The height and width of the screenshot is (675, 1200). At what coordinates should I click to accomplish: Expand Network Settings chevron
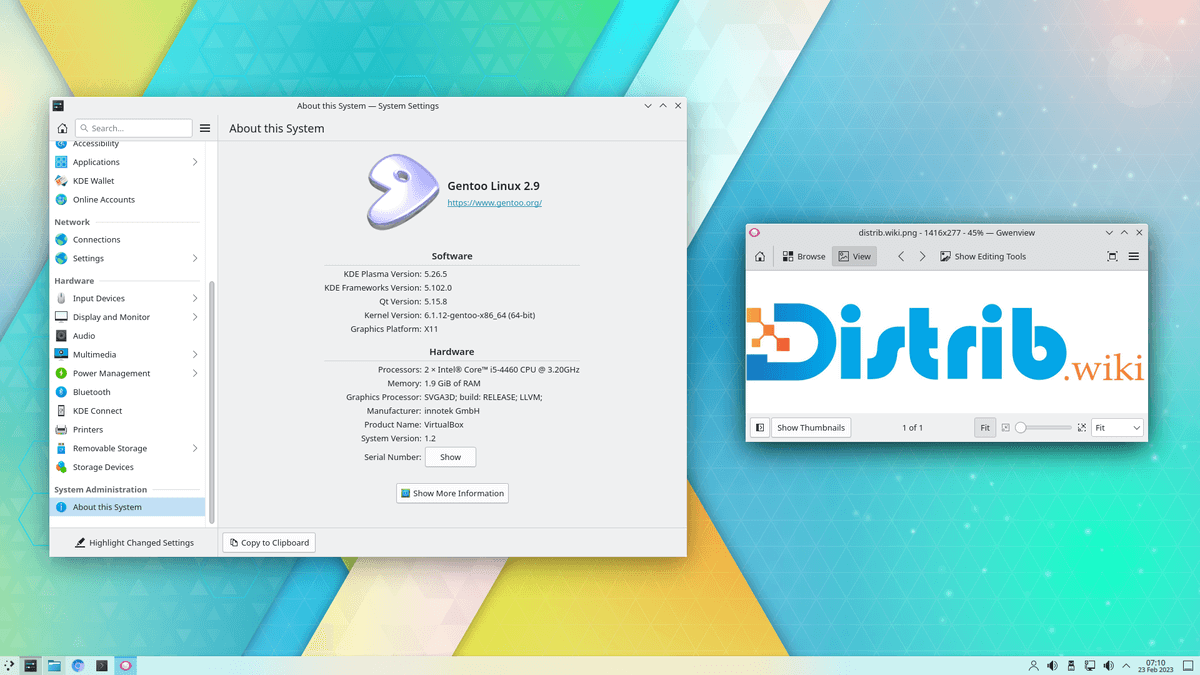(195, 259)
